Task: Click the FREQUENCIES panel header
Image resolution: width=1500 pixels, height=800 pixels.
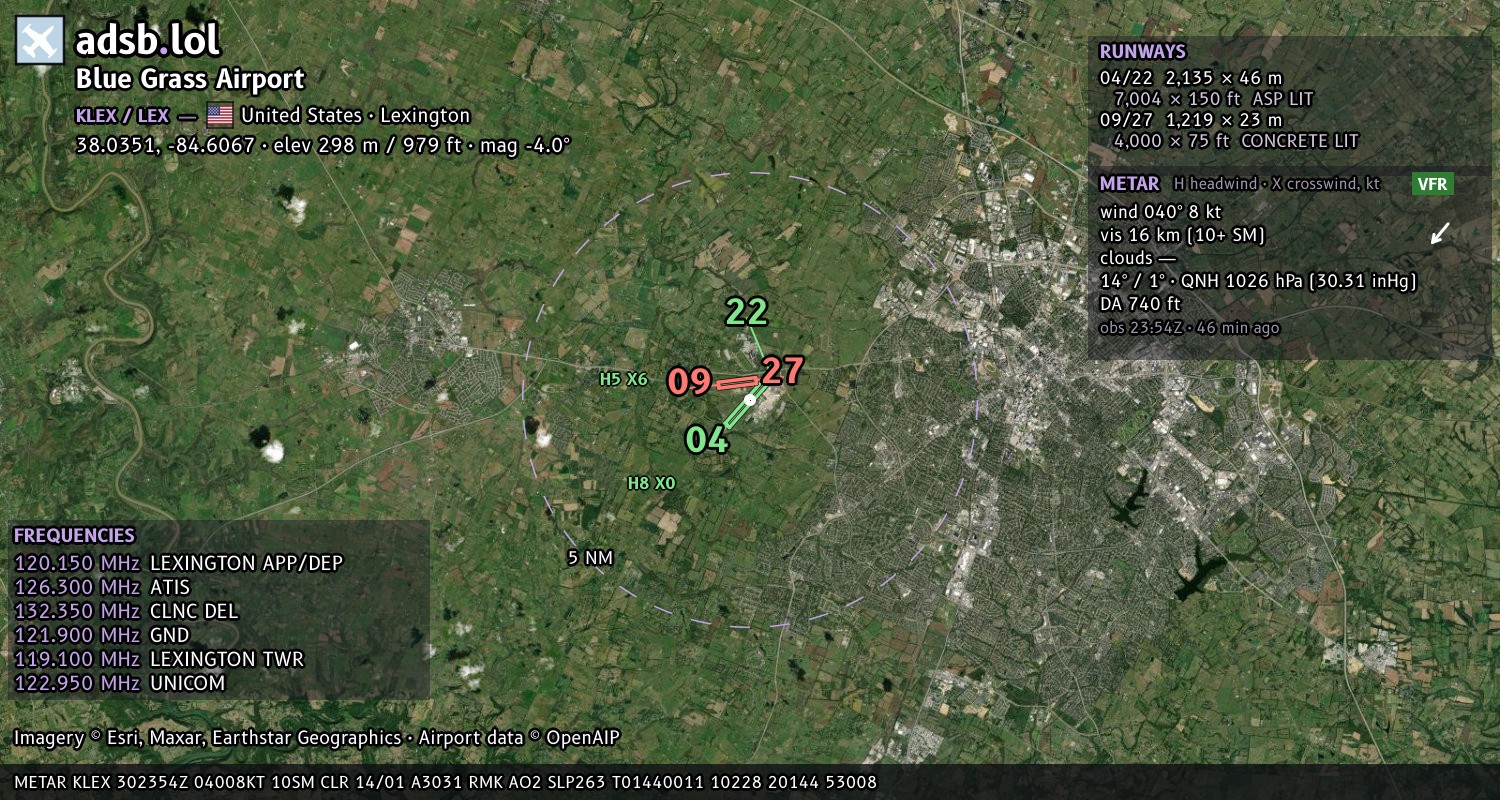Action: tap(74, 535)
